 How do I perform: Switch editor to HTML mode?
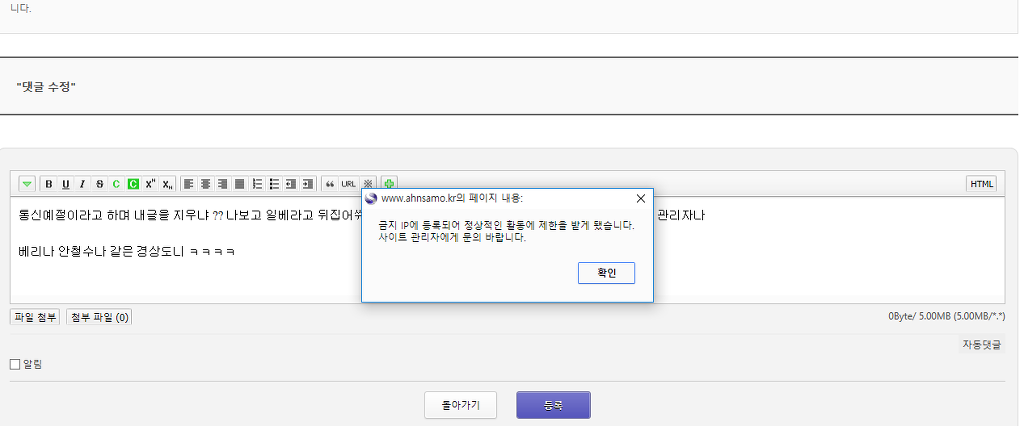[x=981, y=184]
